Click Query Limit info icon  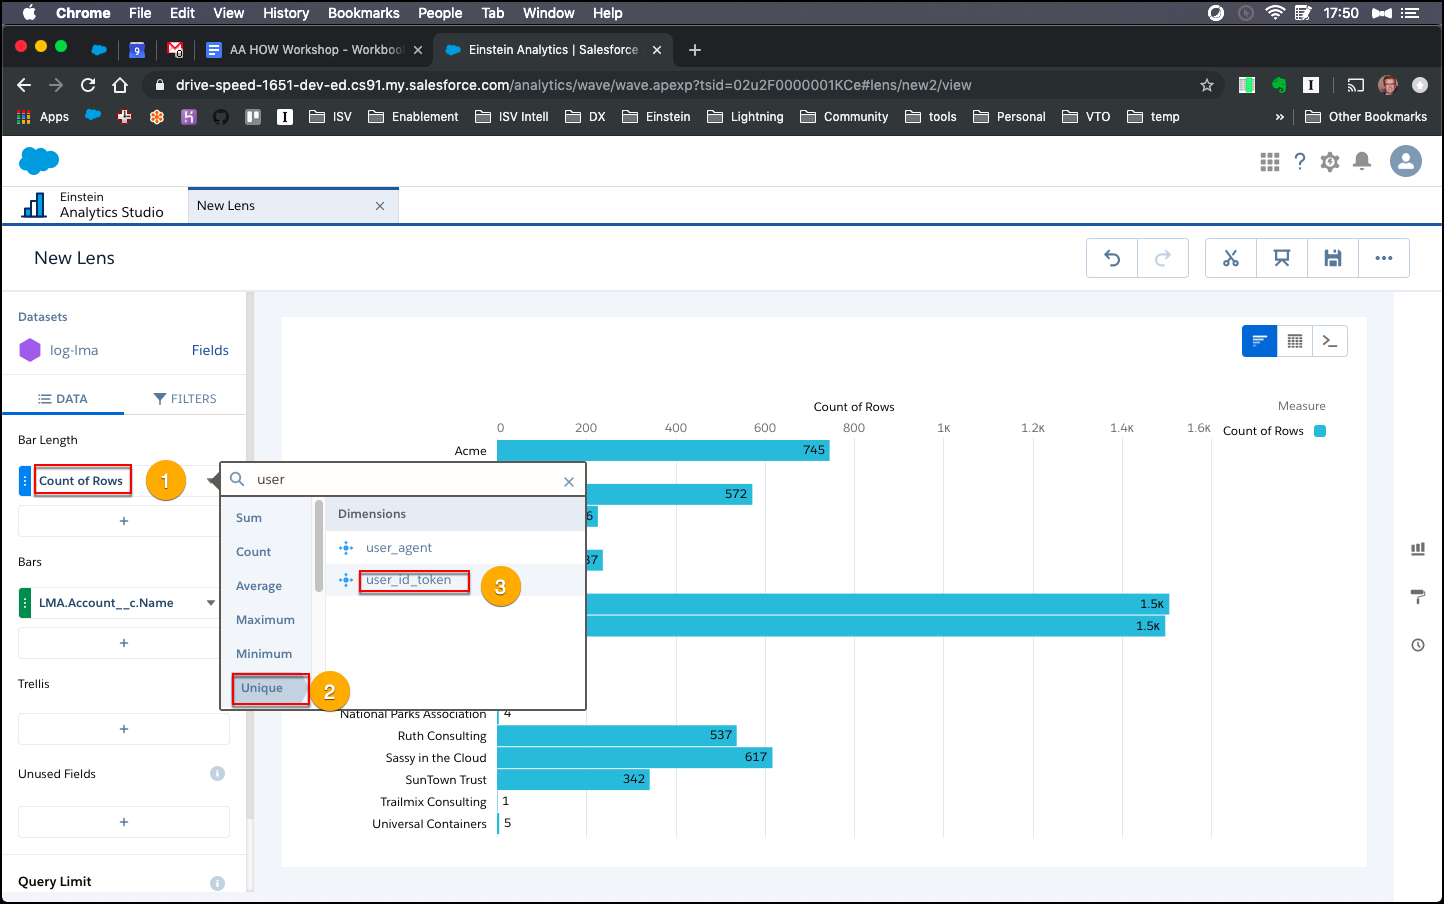click(x=217, y=883)
